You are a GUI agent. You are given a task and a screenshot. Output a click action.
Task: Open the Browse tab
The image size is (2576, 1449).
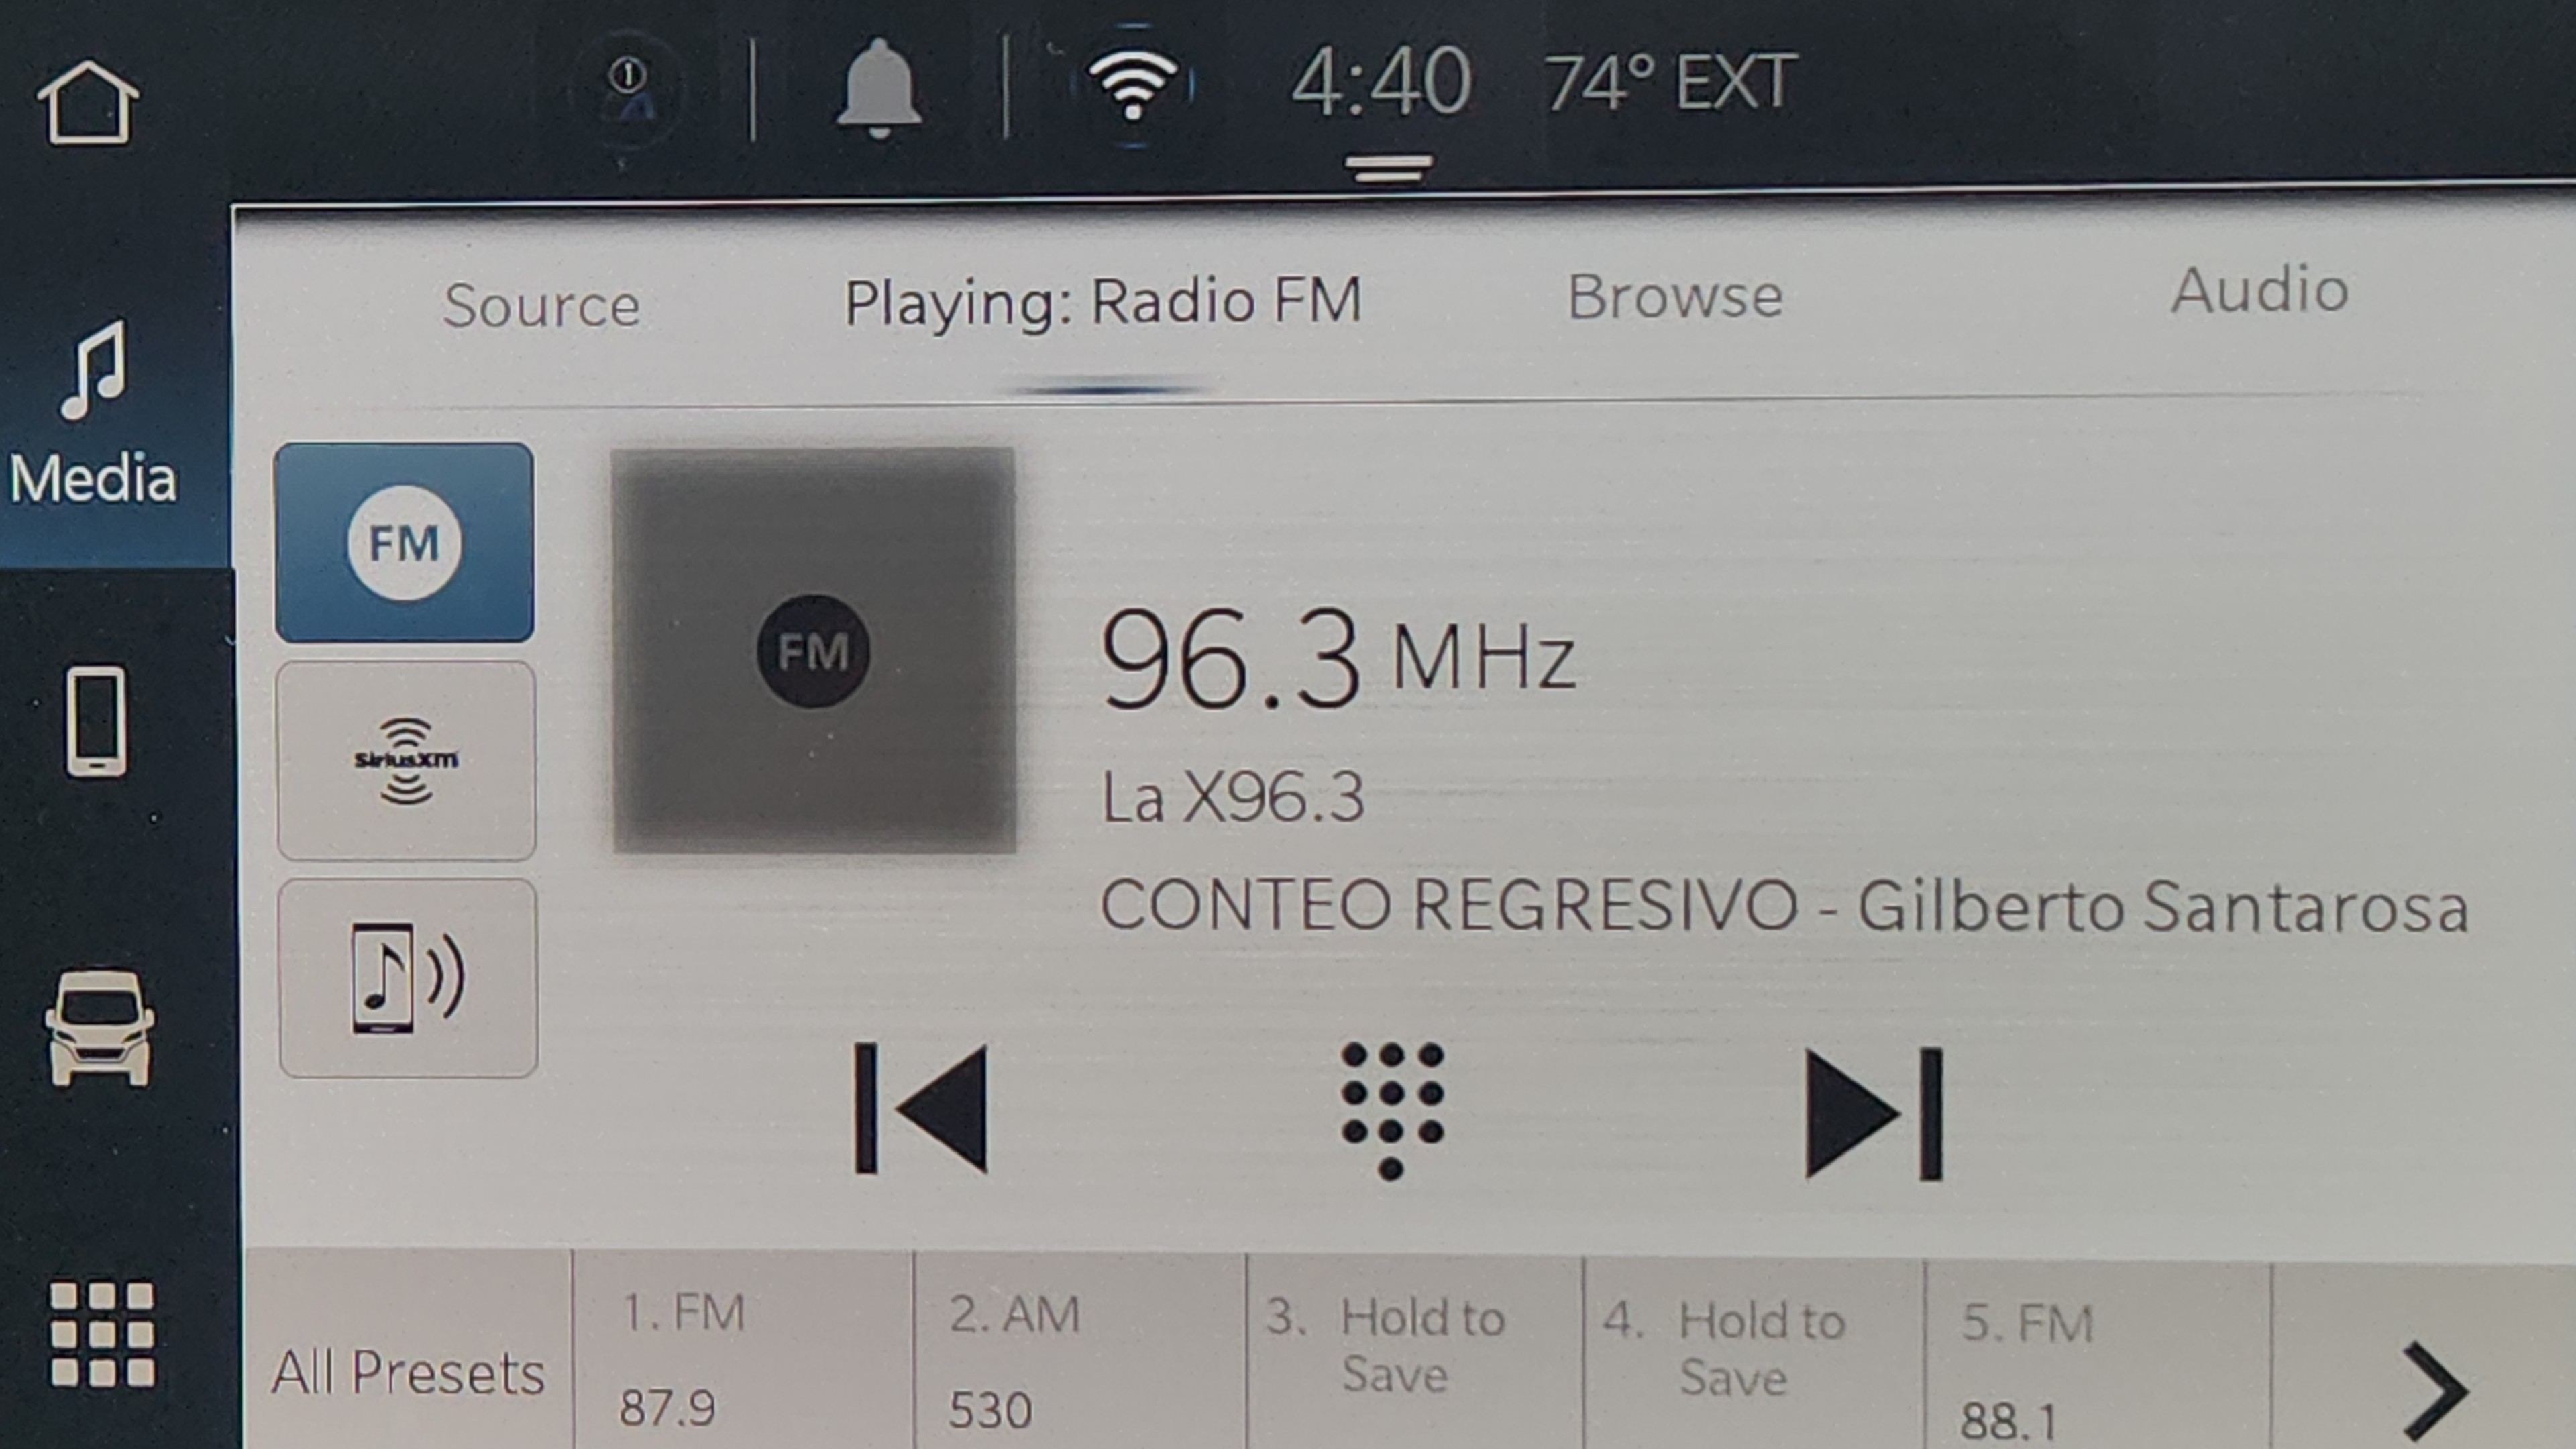point(1675,297)
